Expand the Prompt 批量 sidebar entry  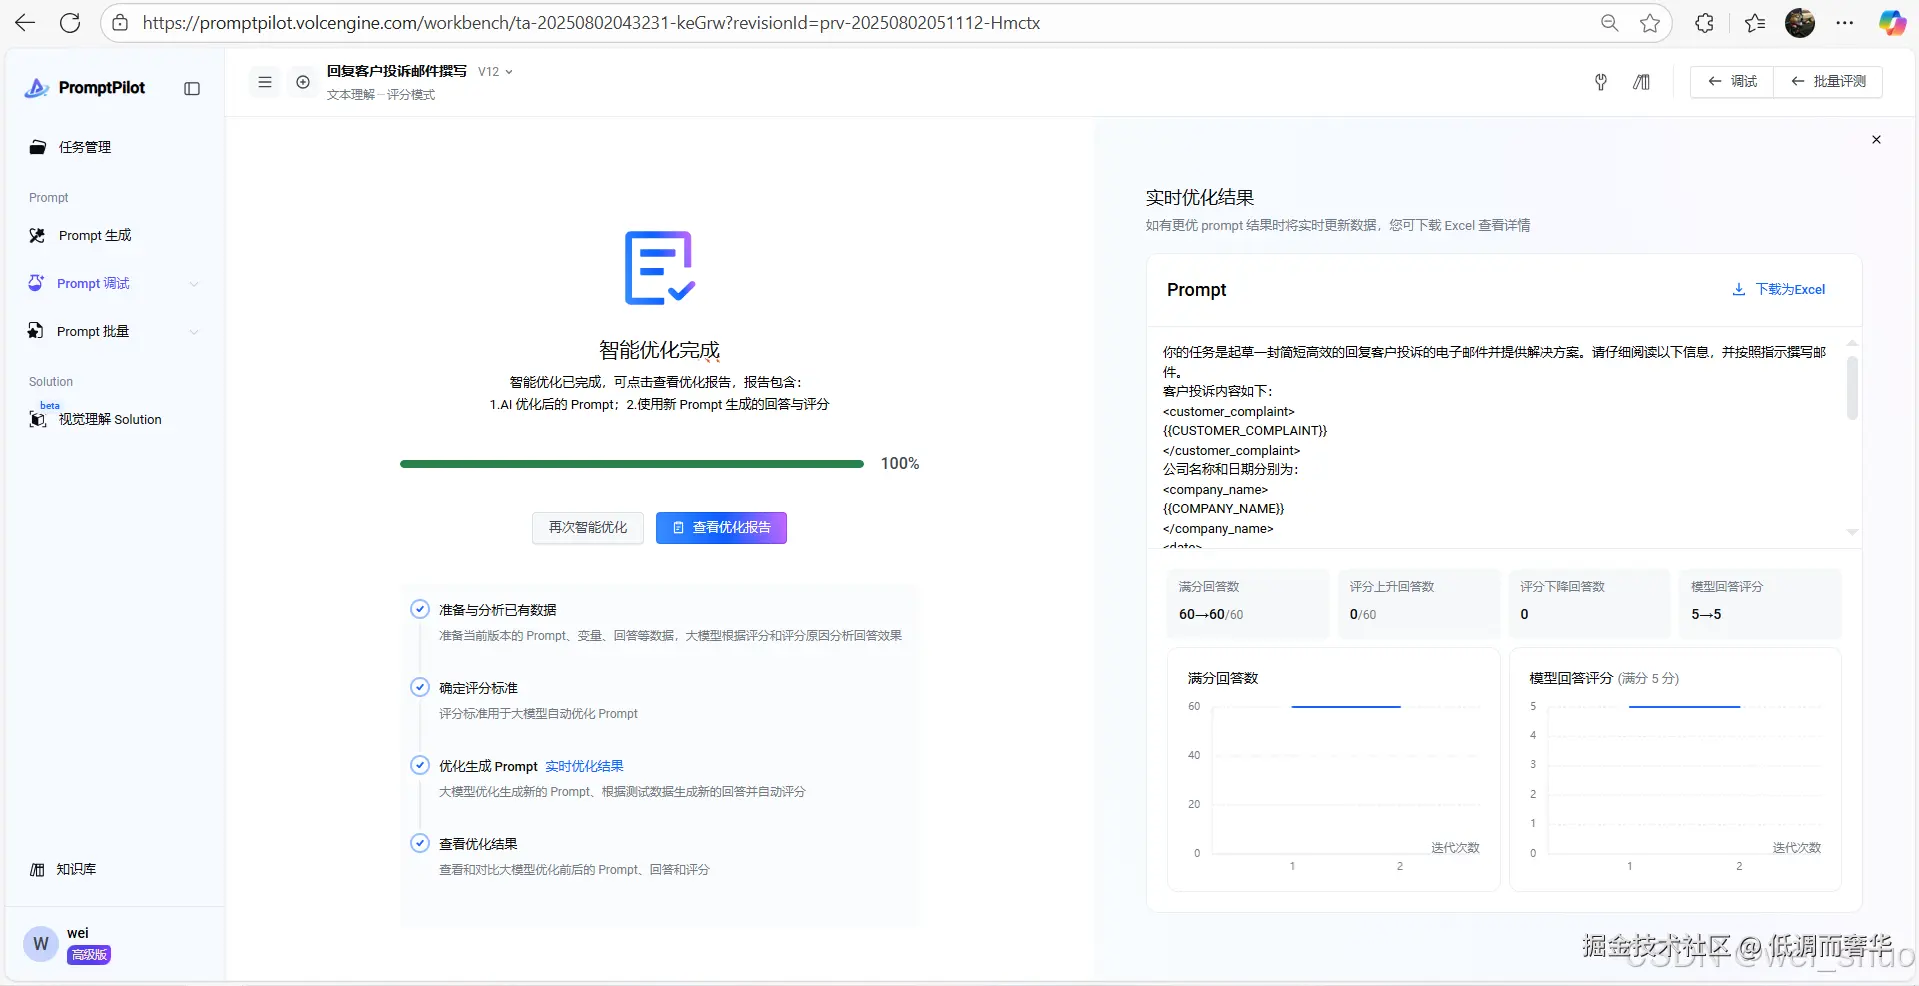[194, 331]
